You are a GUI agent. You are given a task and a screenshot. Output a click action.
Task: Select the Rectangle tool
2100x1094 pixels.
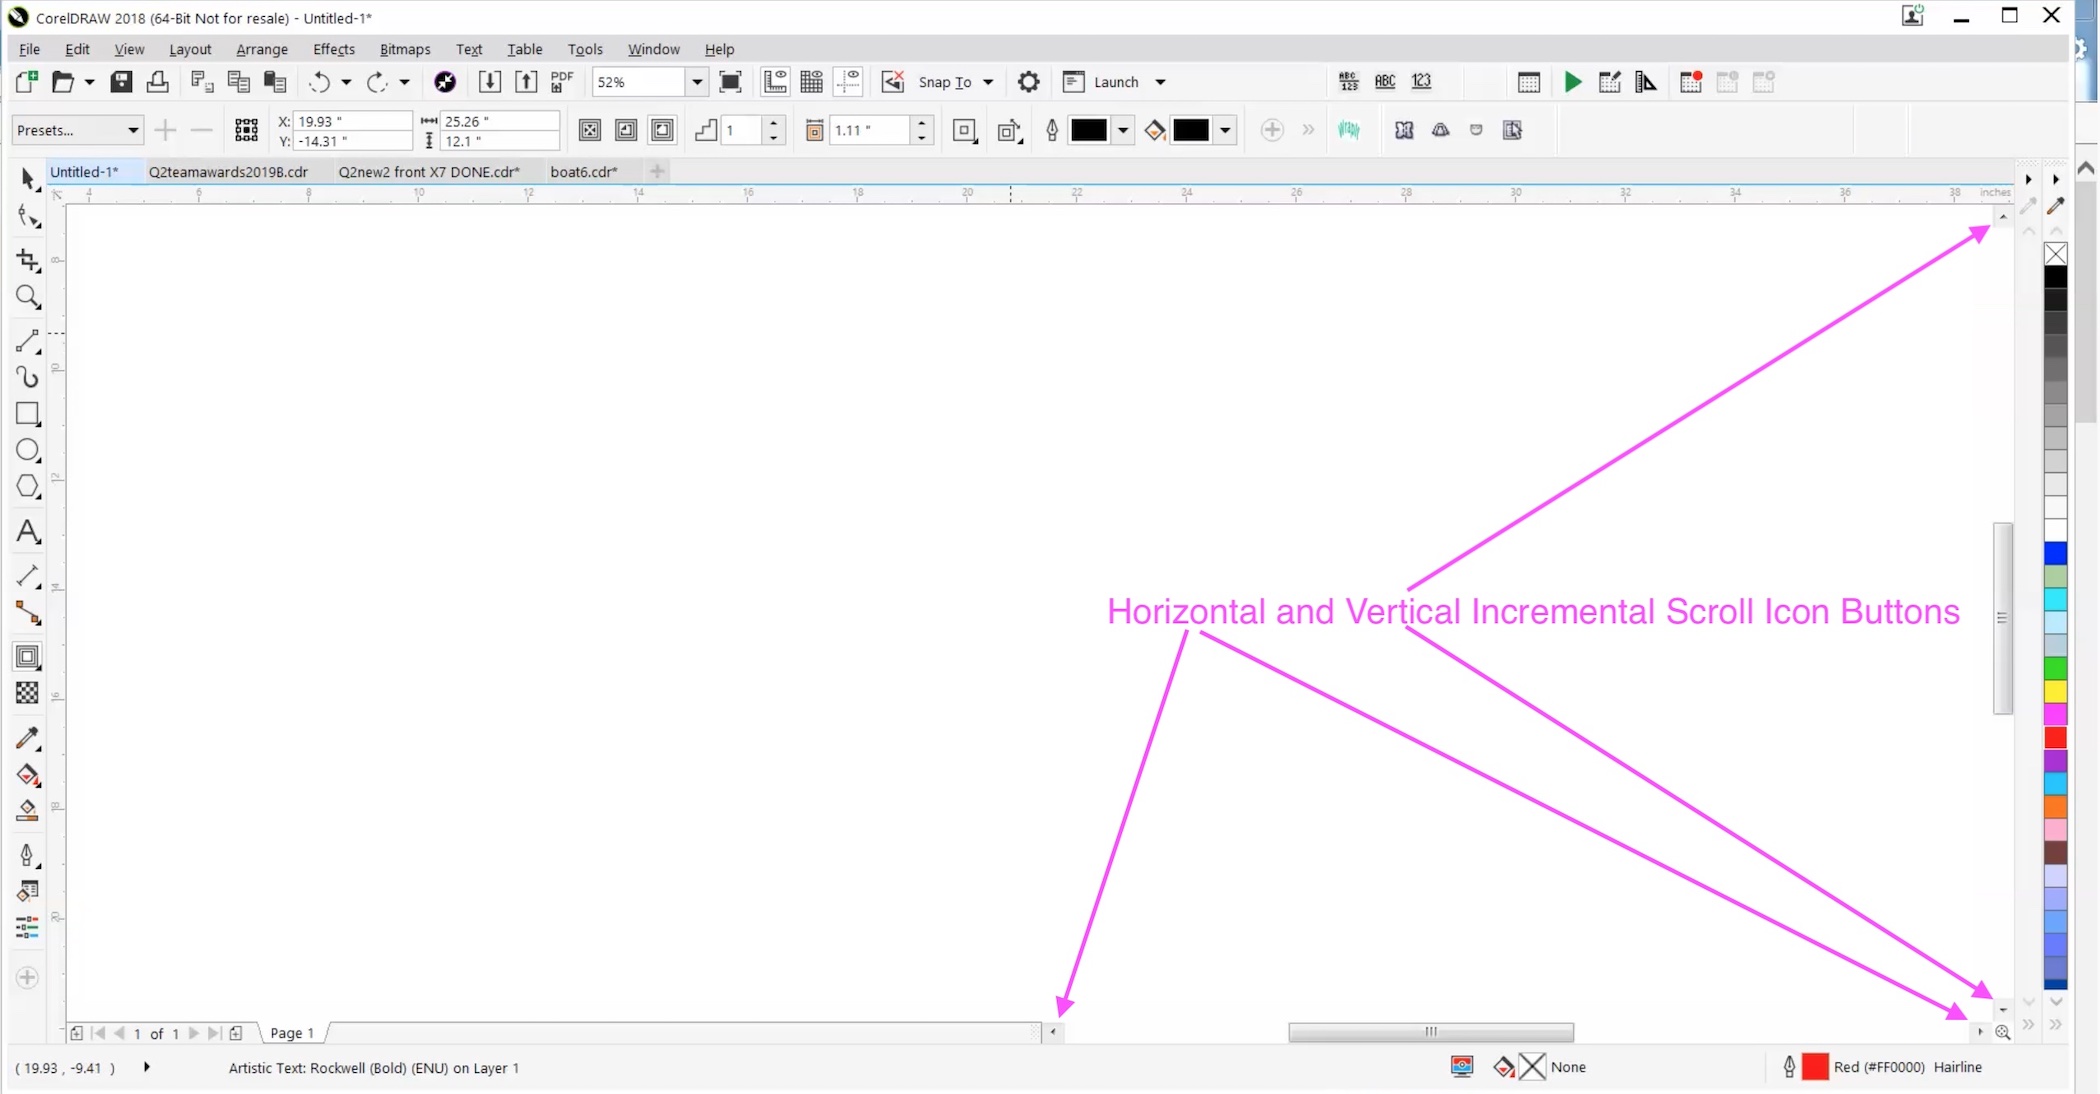point(28,413)
